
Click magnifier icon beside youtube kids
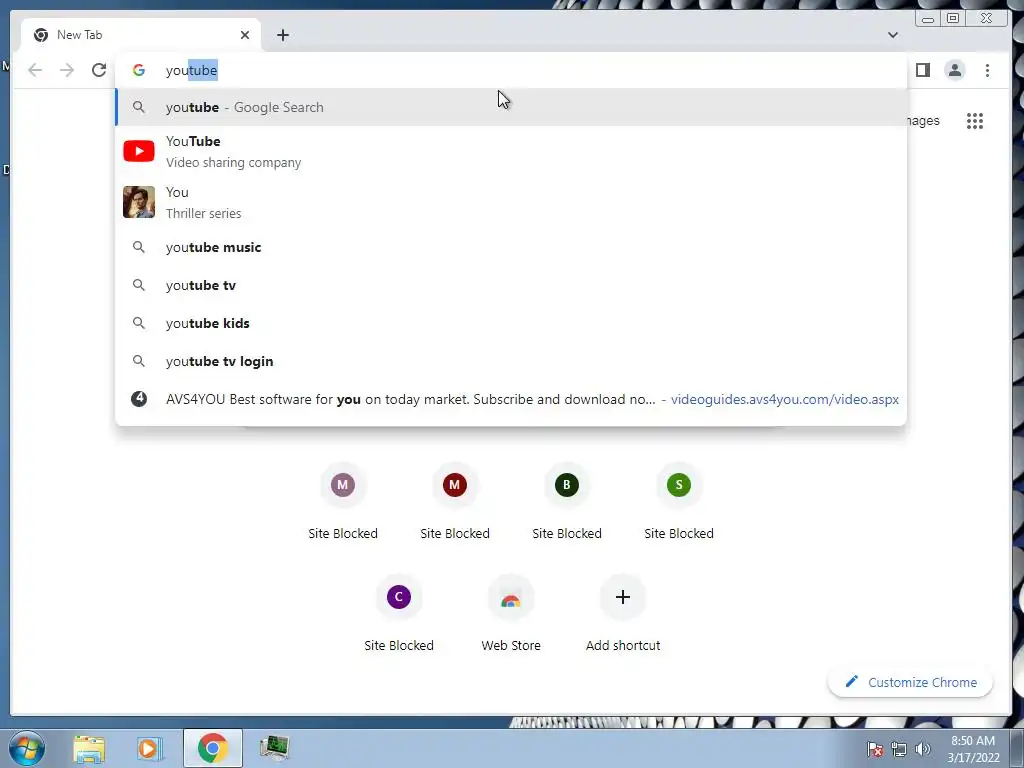coord(138,323)
